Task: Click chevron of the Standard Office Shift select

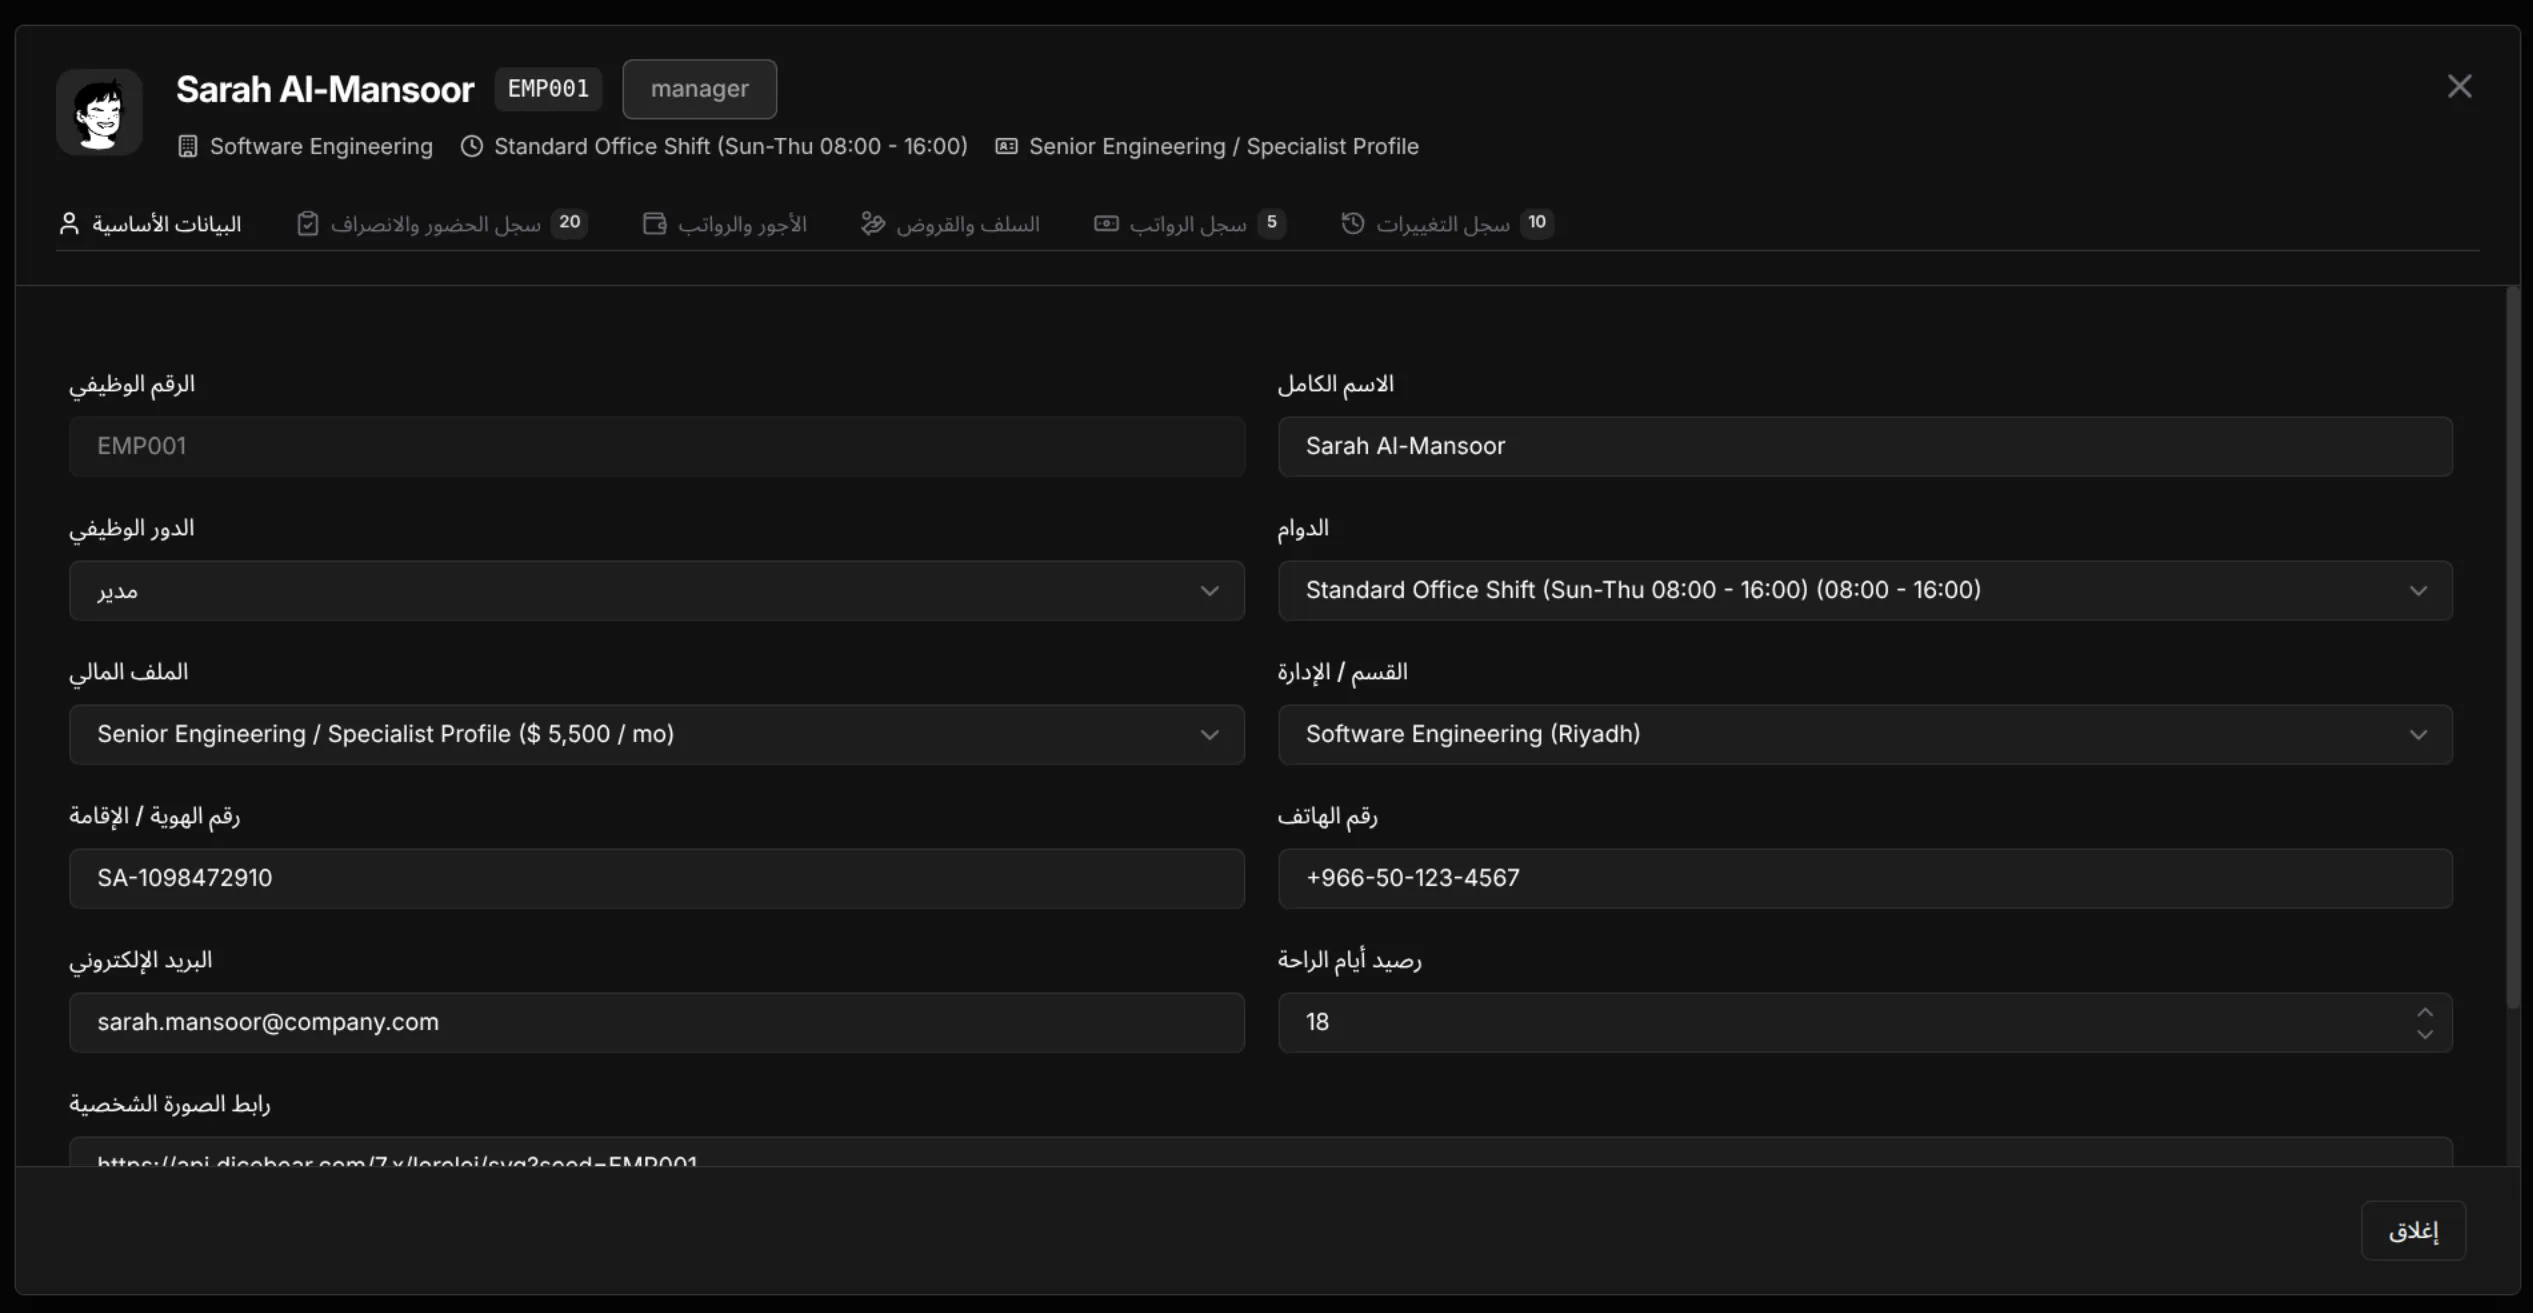Action: pyautogui.click(x=2418, y=591)
